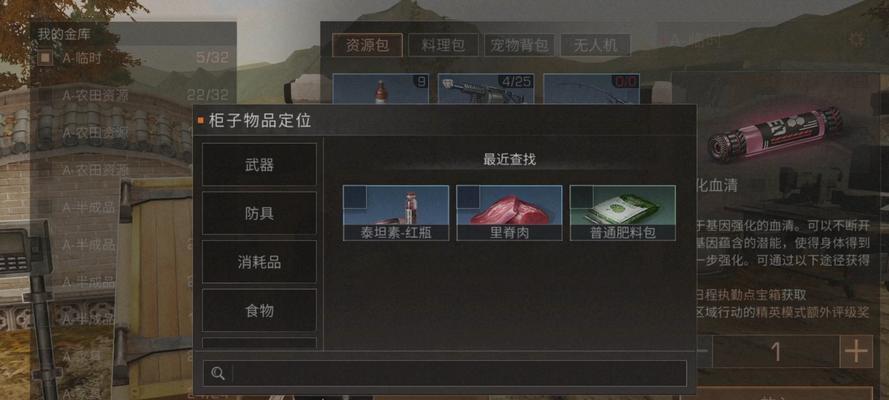Open the 防具 category
889x400 pixels.
259,213
